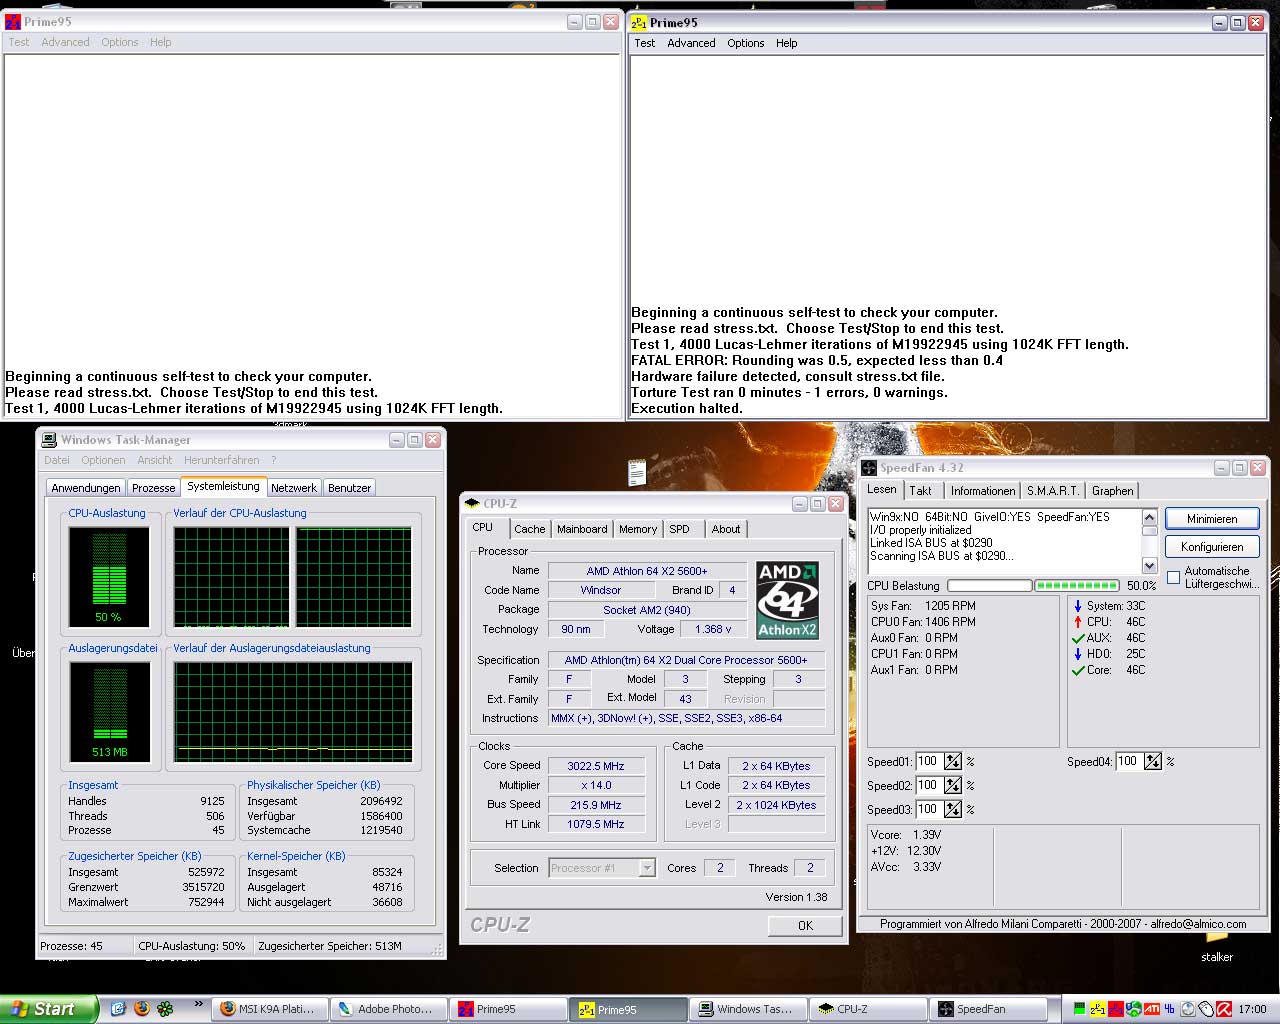Click the SpeedFan CPU Belastung green bar

pyautogui.click(x=1077, y=586)
